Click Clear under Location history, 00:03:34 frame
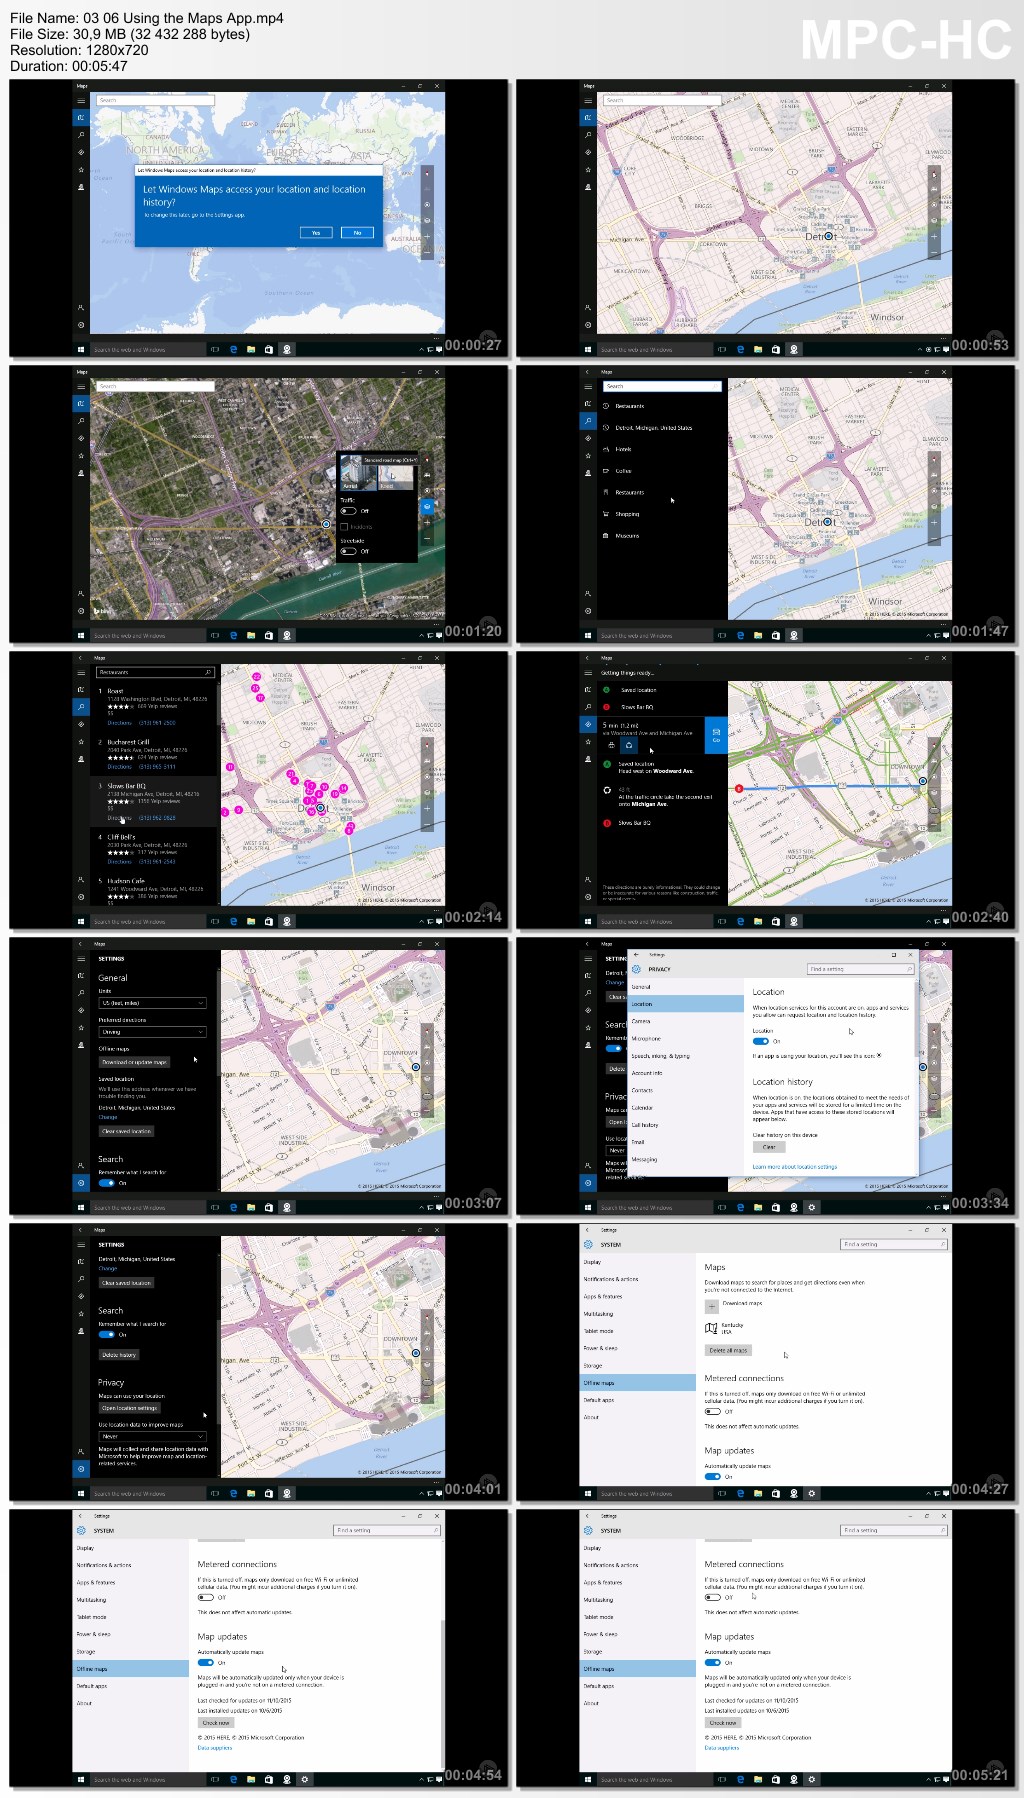 point(768,1147)
